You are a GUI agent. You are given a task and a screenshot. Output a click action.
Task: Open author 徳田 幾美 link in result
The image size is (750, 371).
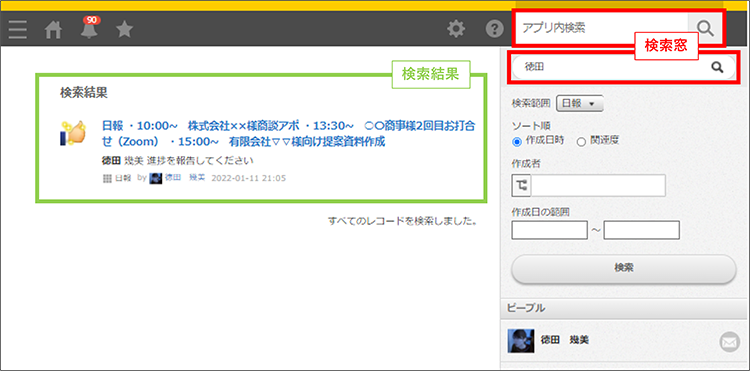point(185,178)
